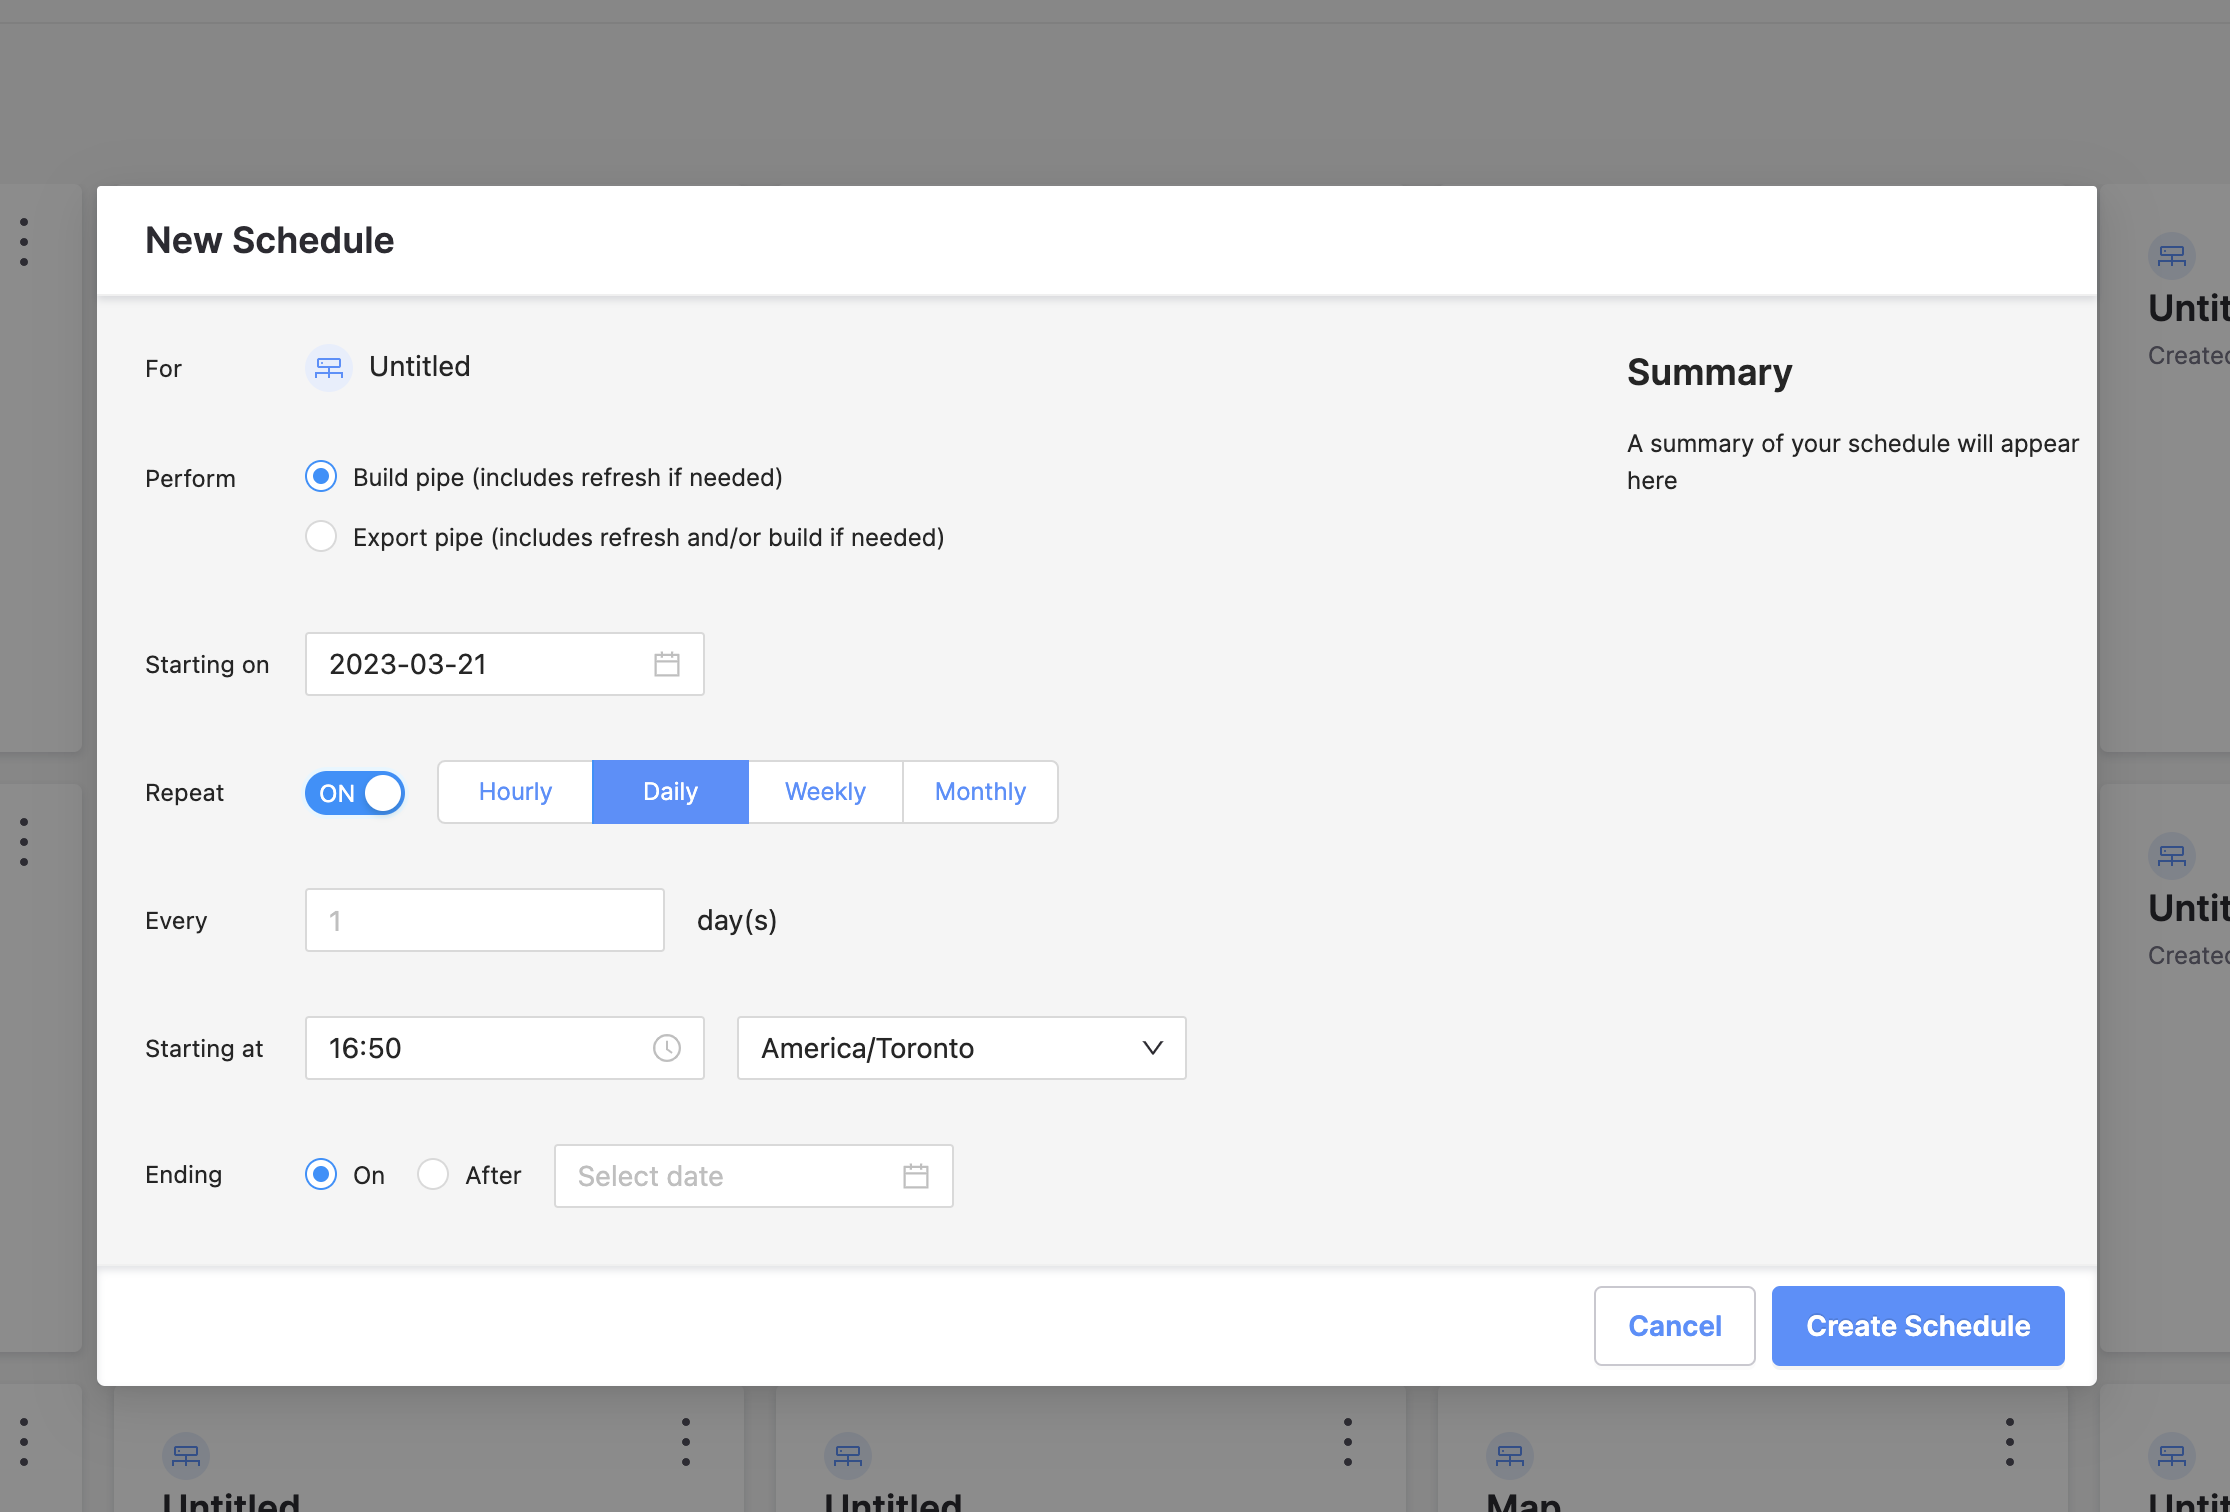This screenshot has width=2230, height=1512.
Task: Select the Daily repeat tab
Action: click(x=670, y=792)
